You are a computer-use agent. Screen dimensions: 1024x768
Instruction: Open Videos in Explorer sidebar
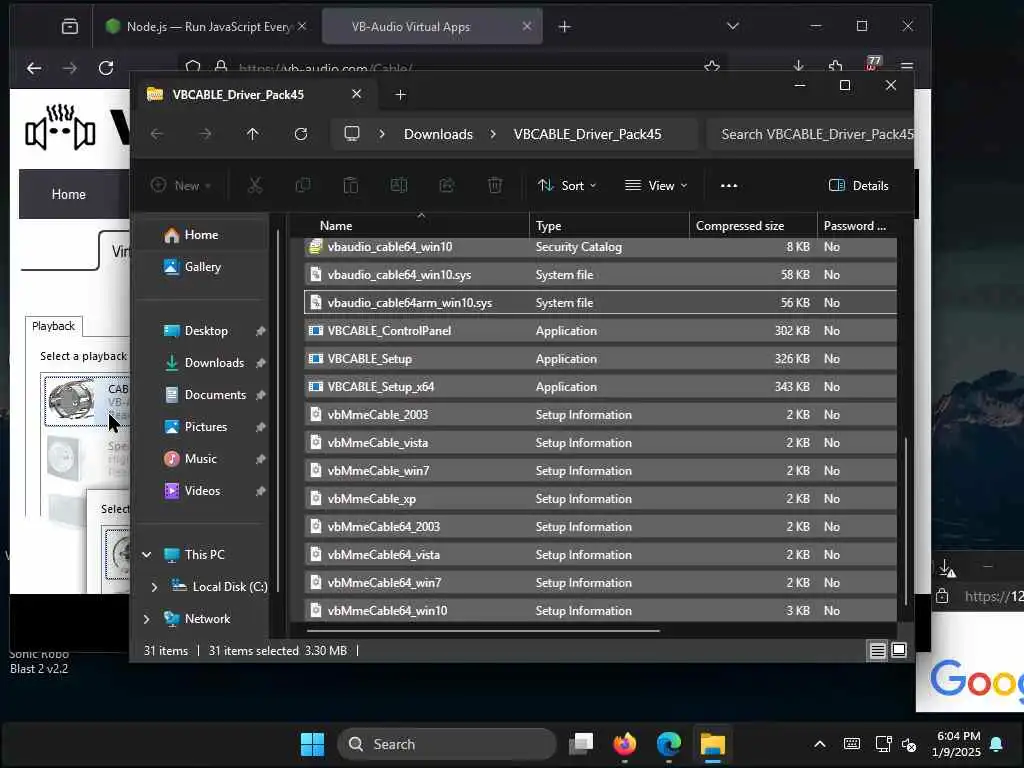click(202, 490)
